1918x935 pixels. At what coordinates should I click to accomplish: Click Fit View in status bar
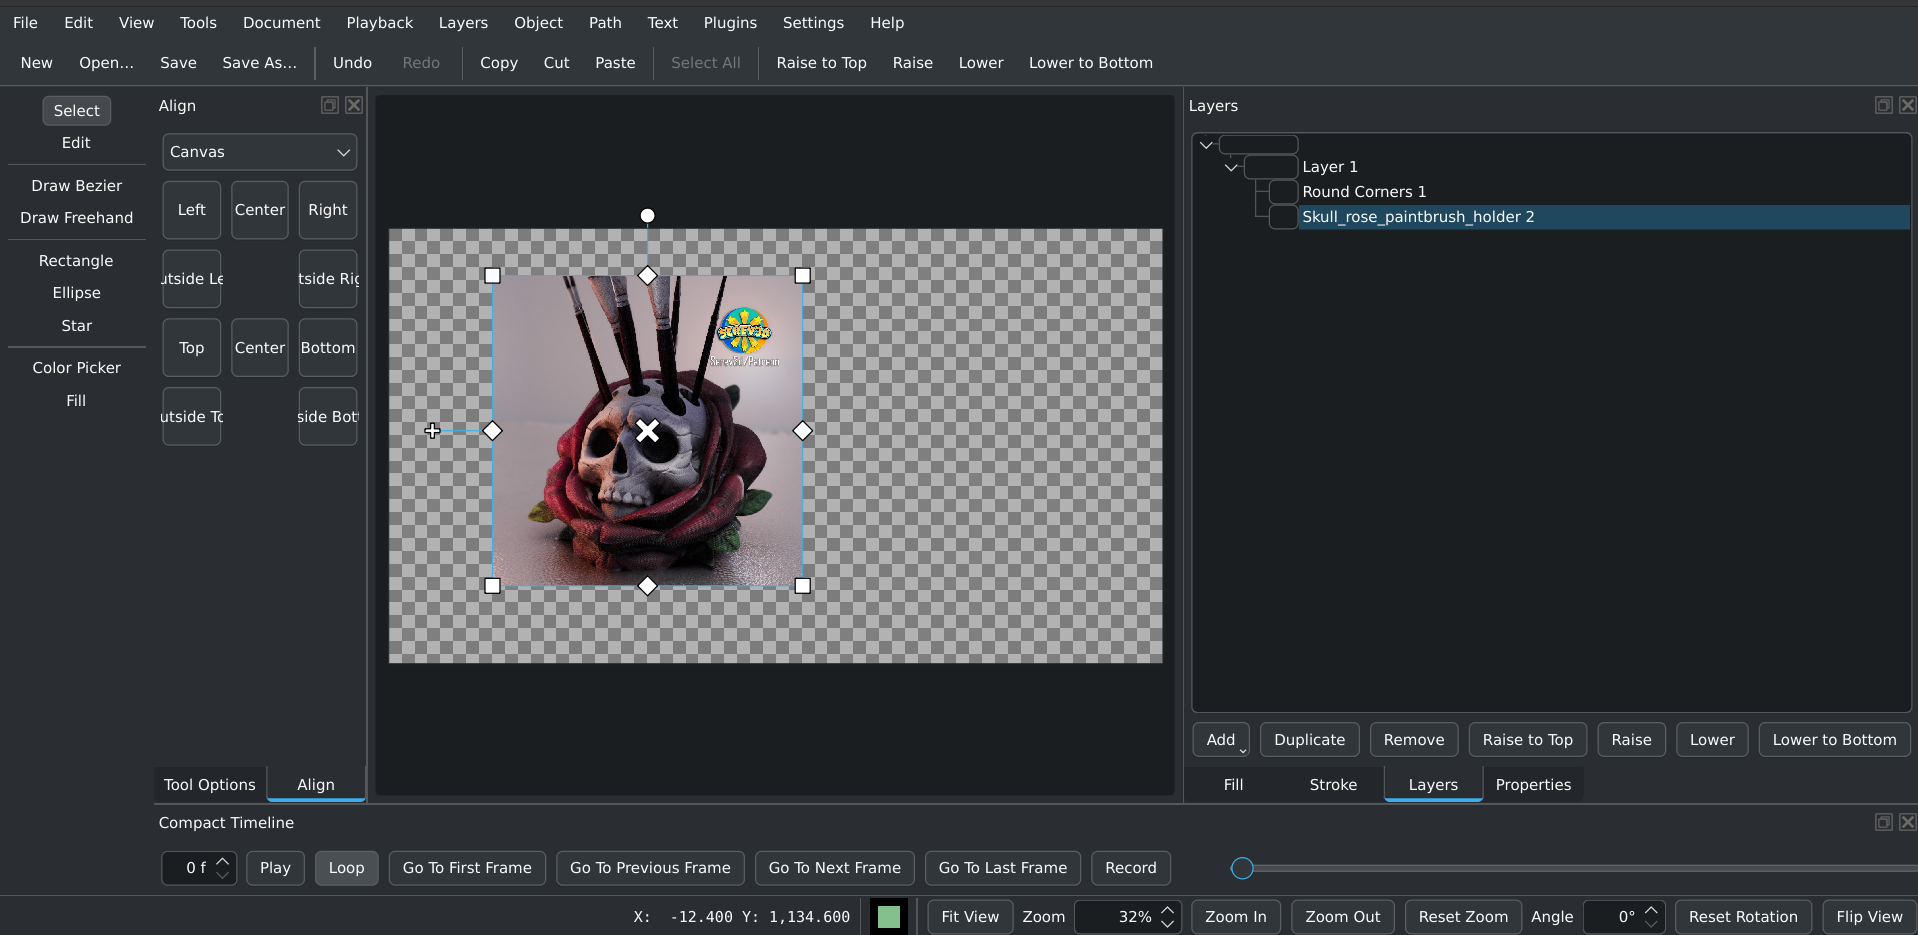(969, 917)
